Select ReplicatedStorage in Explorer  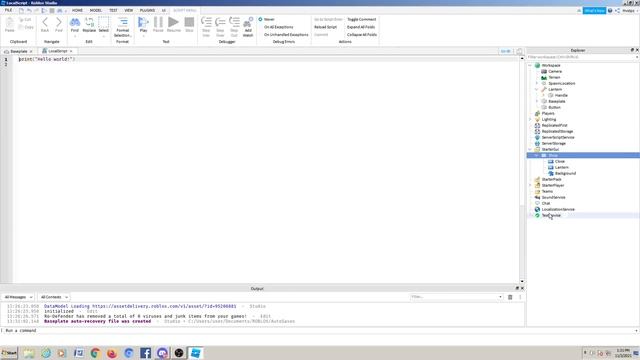point(557,131)
